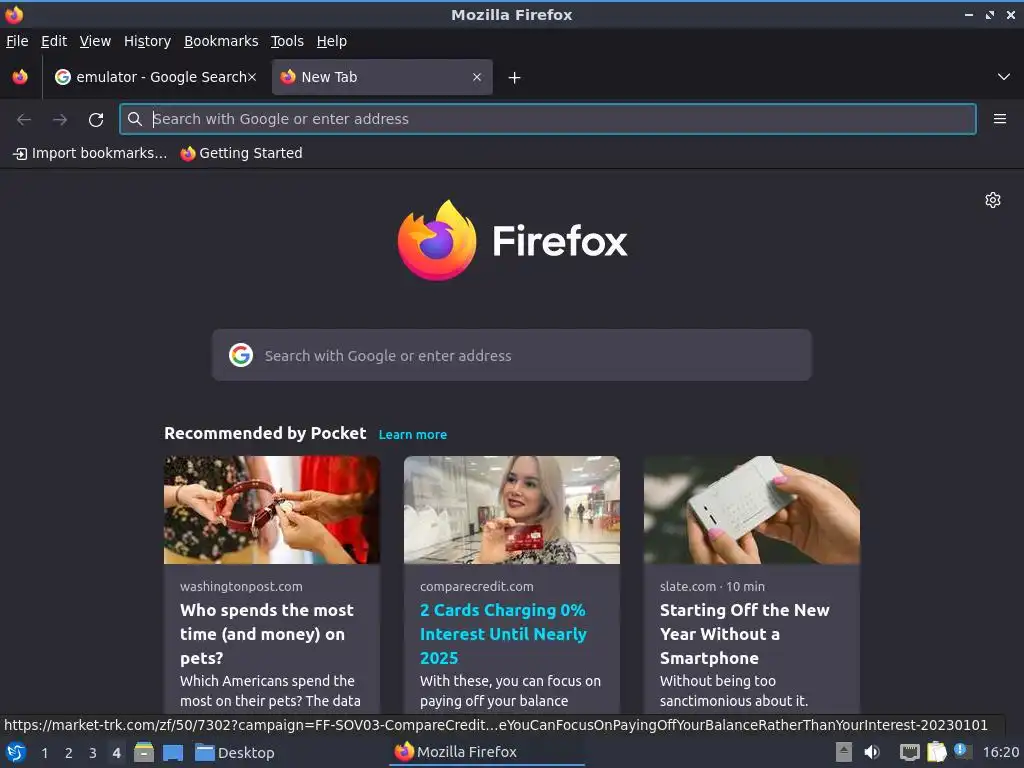Screen dimensions: 1024x768
Task: Open the credit card woman thumbnail
Action: [x=512, y=510]
